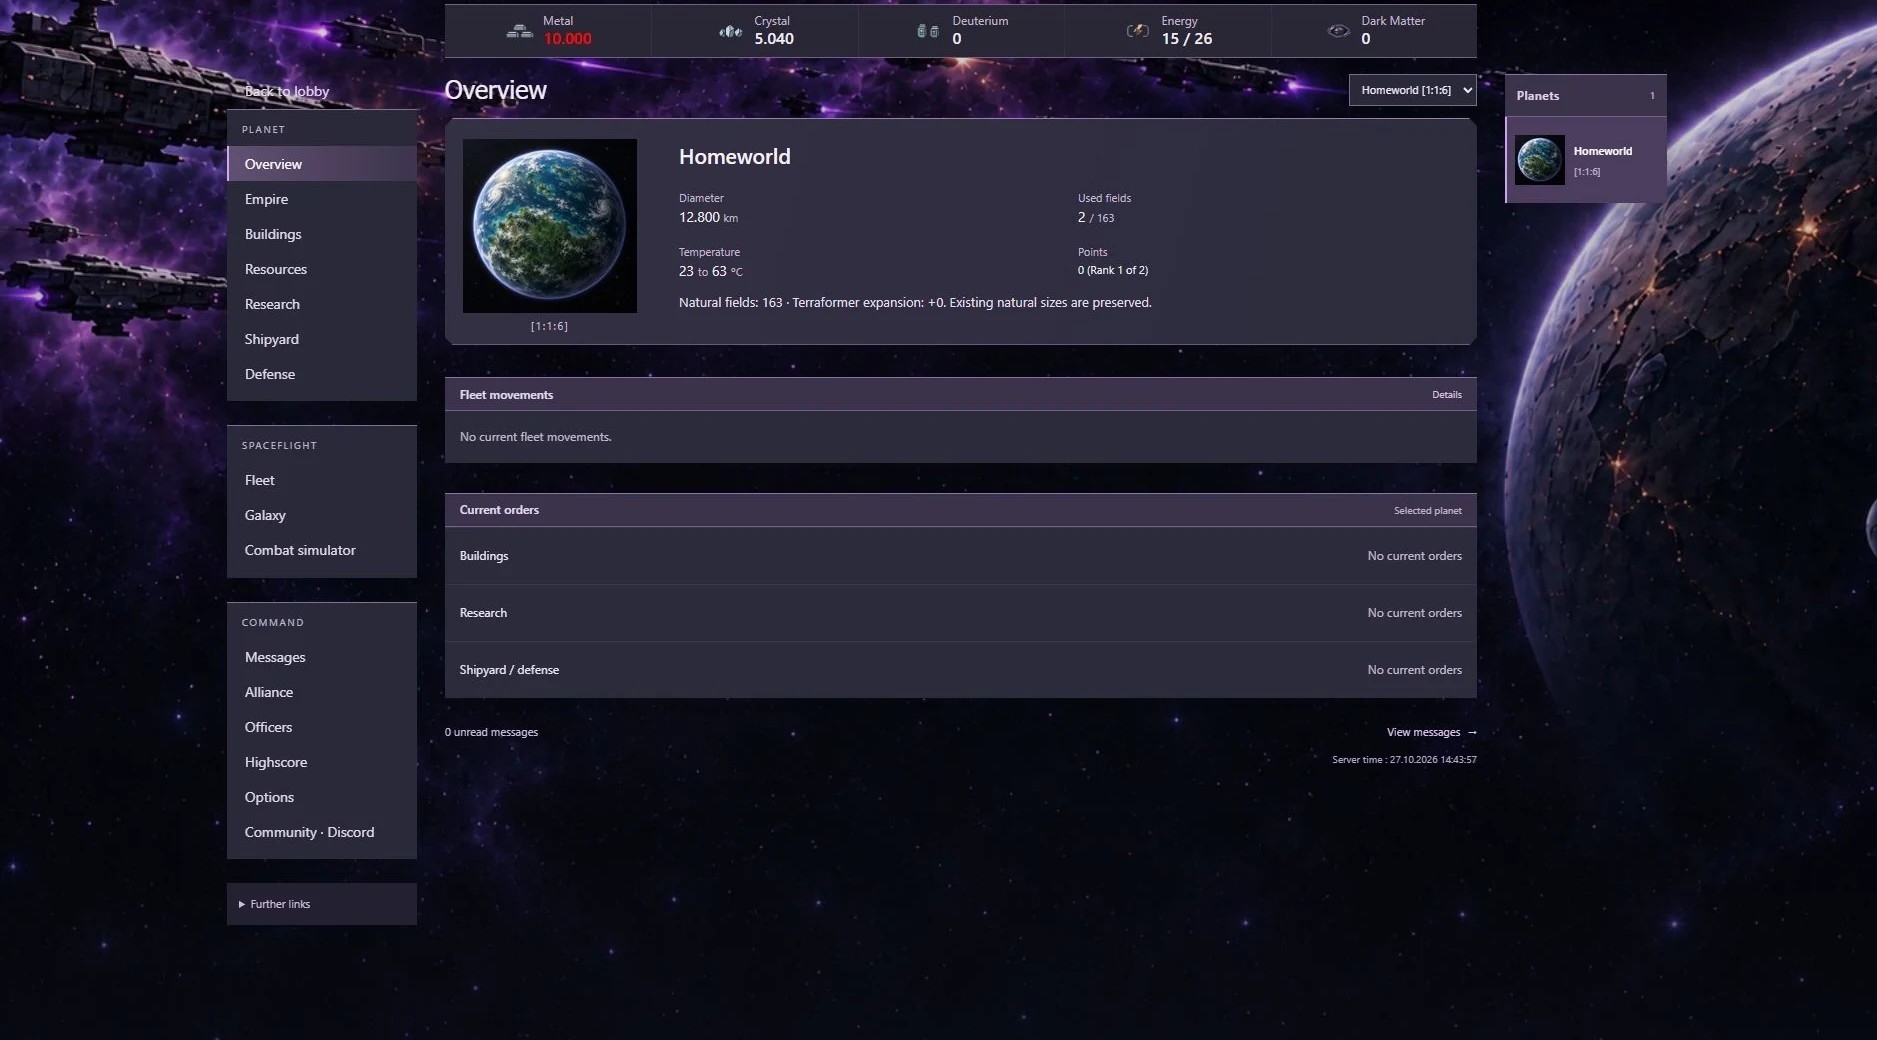Open the Galaxy view

[x=322, y=515]
